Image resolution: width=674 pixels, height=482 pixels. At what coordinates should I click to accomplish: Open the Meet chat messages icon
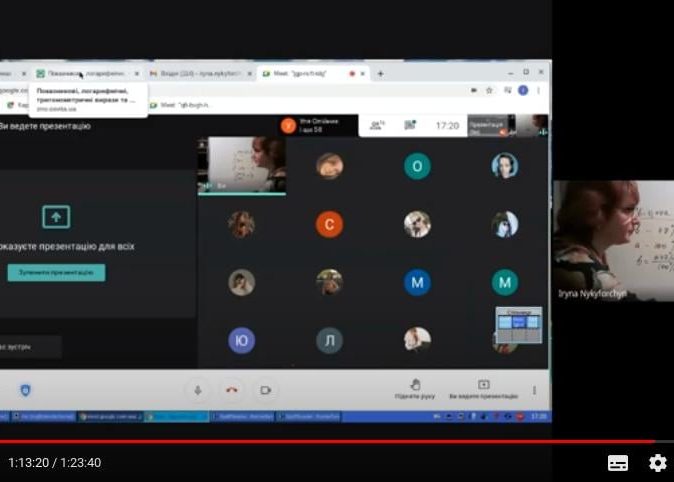[x=410, y=126]
